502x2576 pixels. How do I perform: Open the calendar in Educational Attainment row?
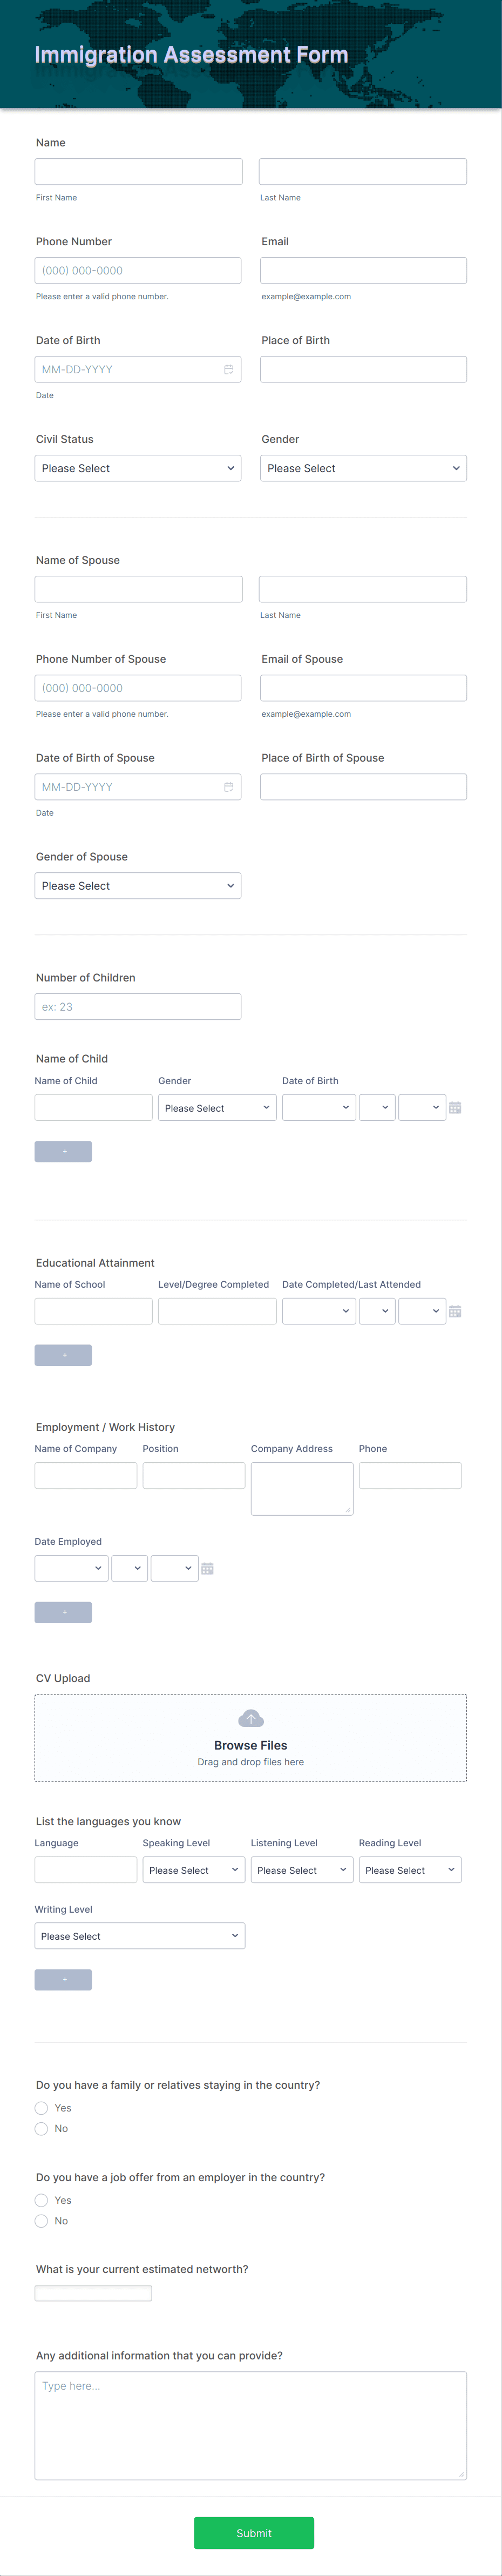point(456,1311)
